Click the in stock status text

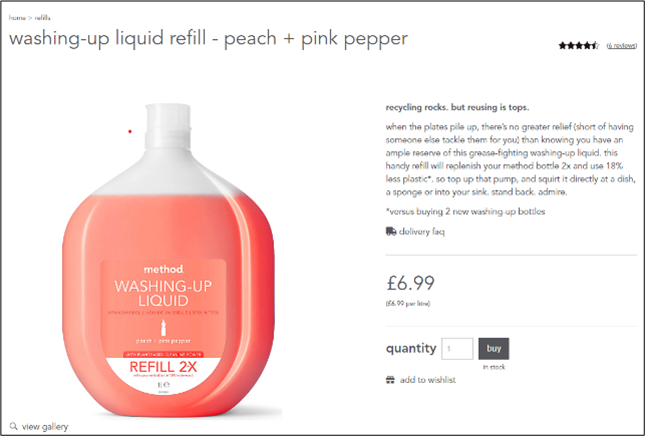pyautogui.click(x=494, y=367)
